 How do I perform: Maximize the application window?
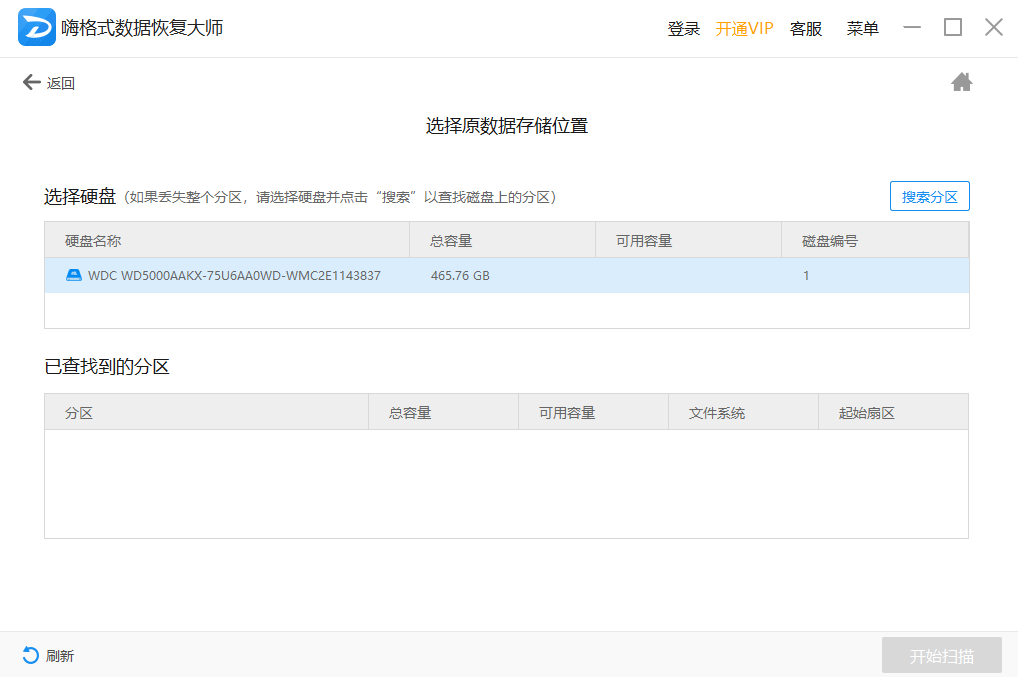click(x=952, y=28)
